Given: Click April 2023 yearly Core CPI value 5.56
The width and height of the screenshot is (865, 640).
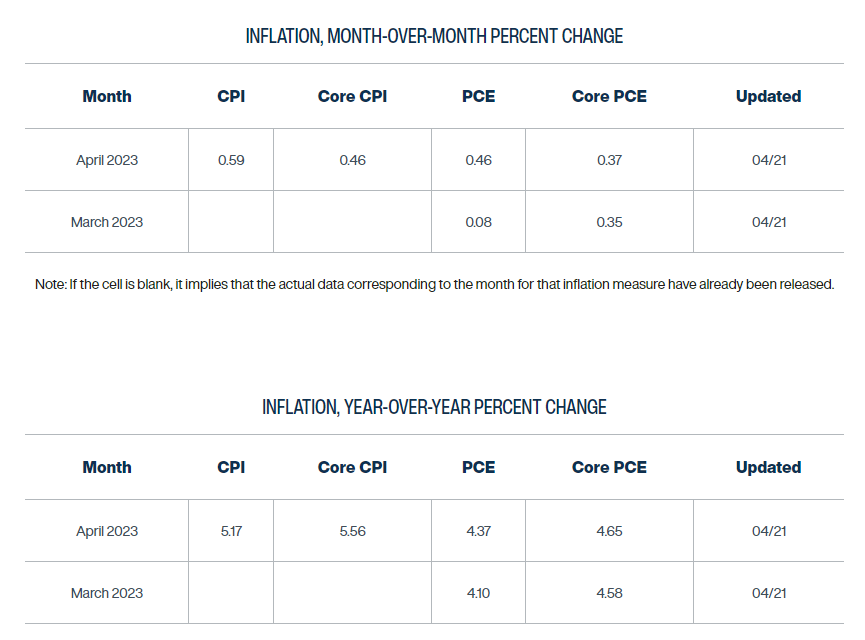Looking at the screenshot, I should click(x=353, y=531).
